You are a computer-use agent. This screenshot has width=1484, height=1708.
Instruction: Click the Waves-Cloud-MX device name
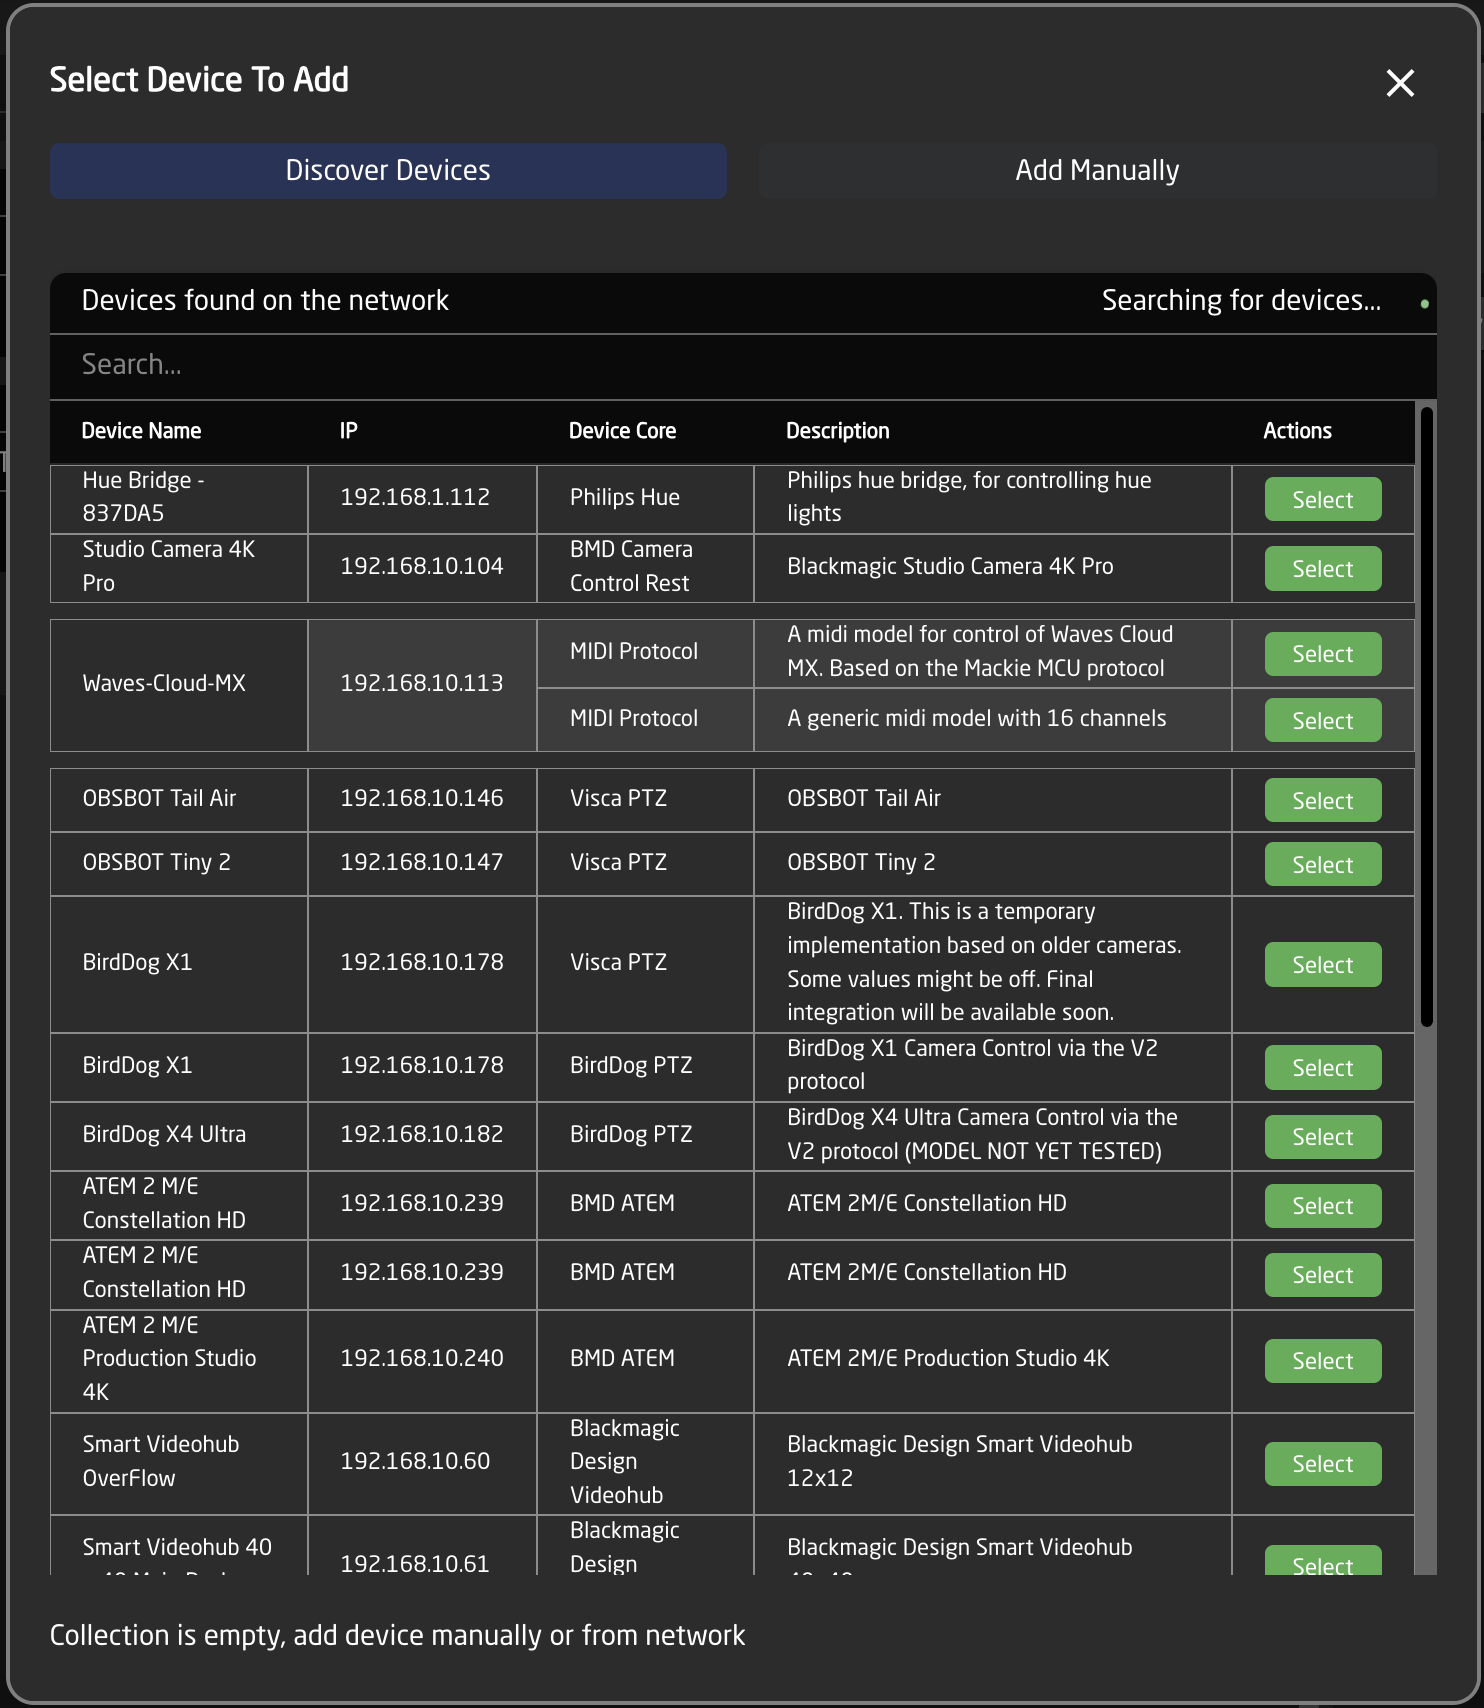(x=164, y=683)
